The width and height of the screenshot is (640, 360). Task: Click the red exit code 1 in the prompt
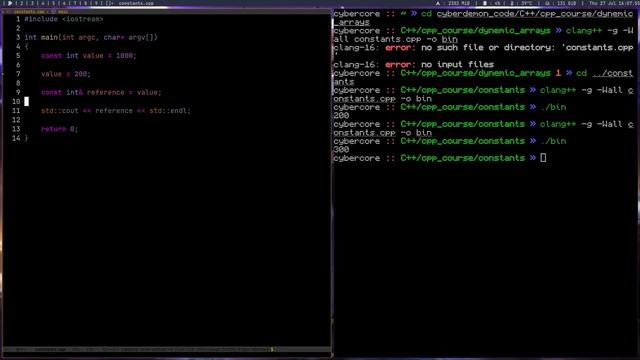pyautogui.click(x=558, y=73)
